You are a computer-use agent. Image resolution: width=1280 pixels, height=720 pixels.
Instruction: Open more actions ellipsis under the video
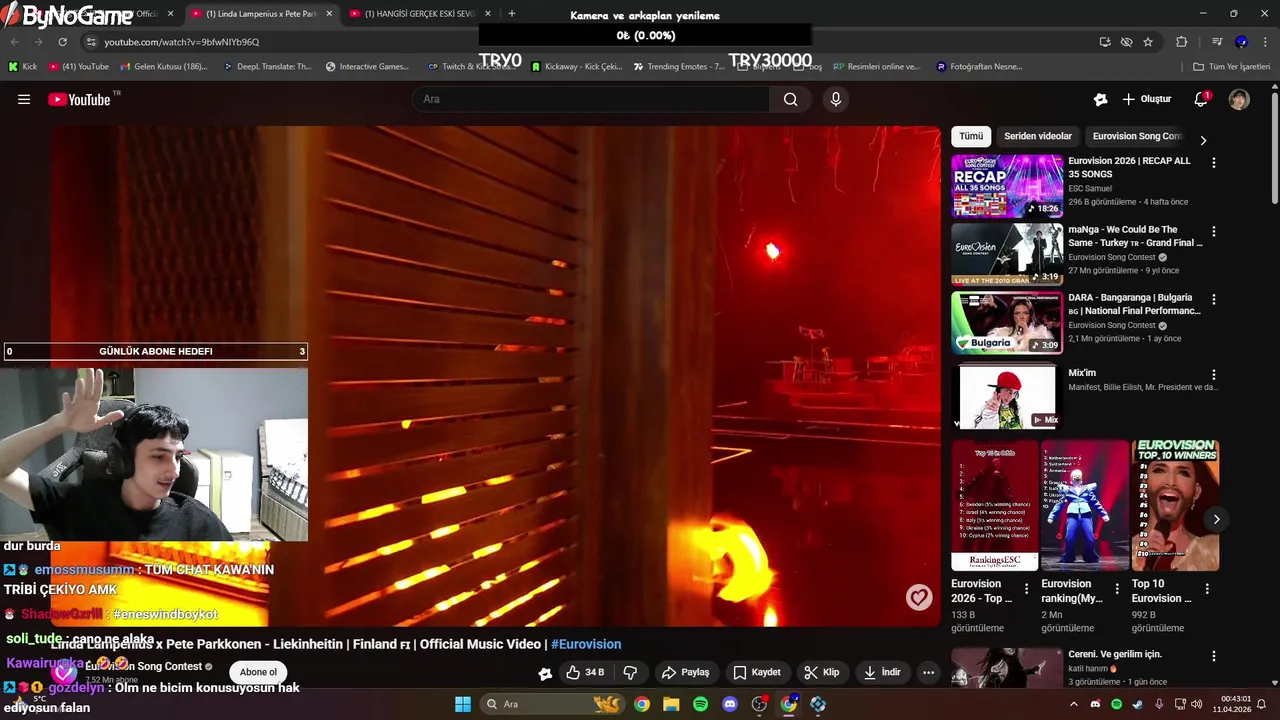click(928, 672)
